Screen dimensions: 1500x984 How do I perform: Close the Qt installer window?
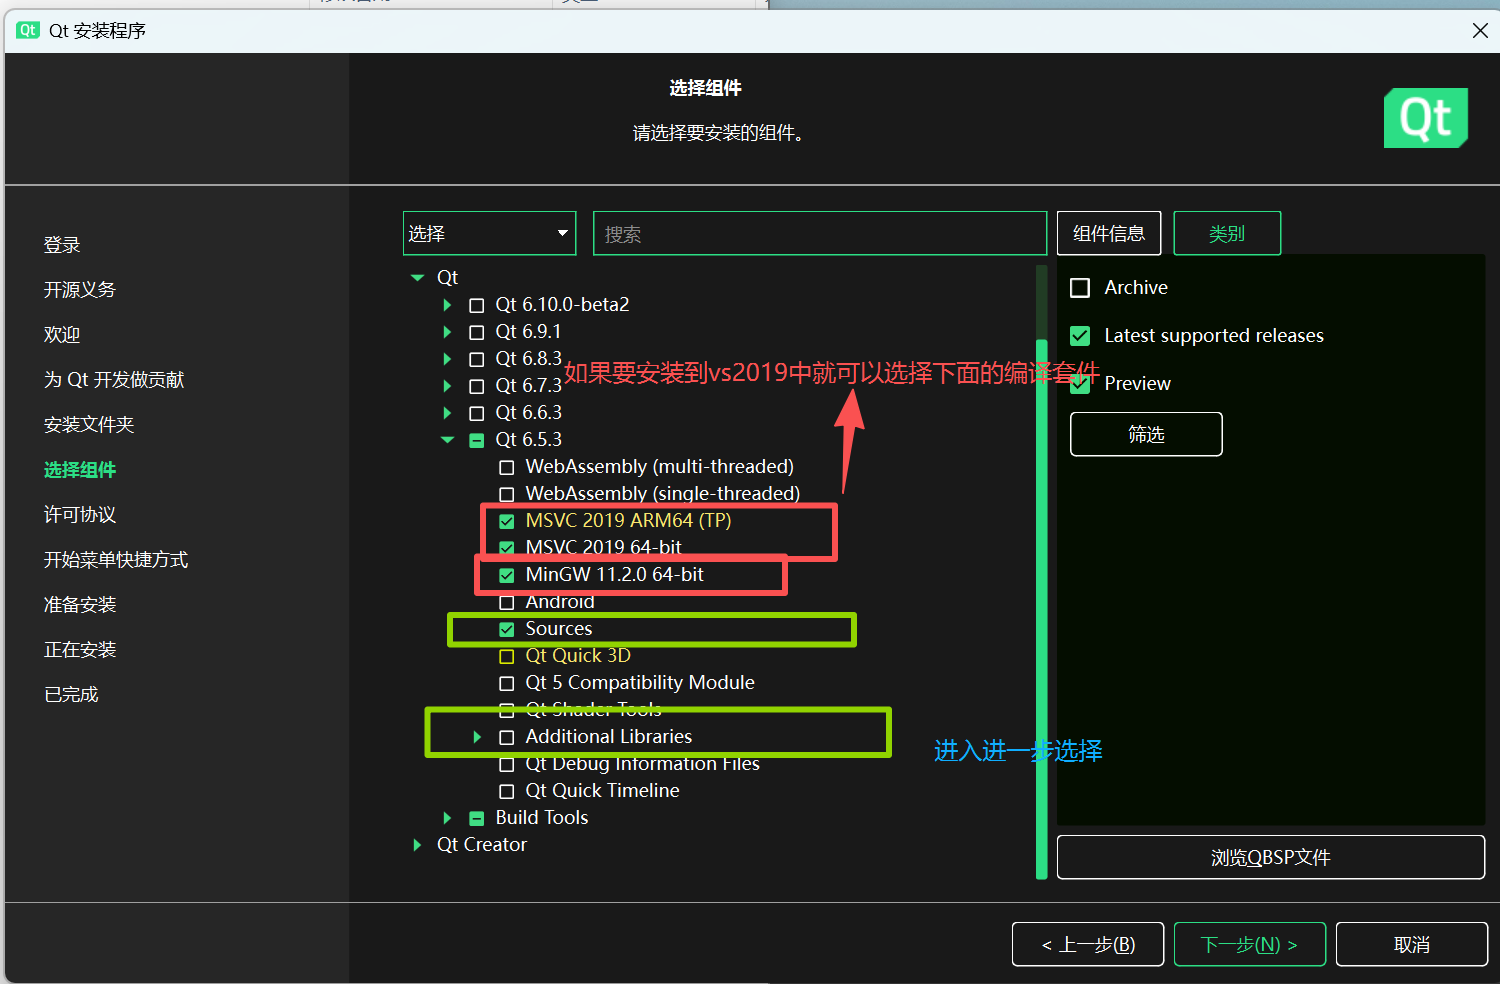(1480, 31)
